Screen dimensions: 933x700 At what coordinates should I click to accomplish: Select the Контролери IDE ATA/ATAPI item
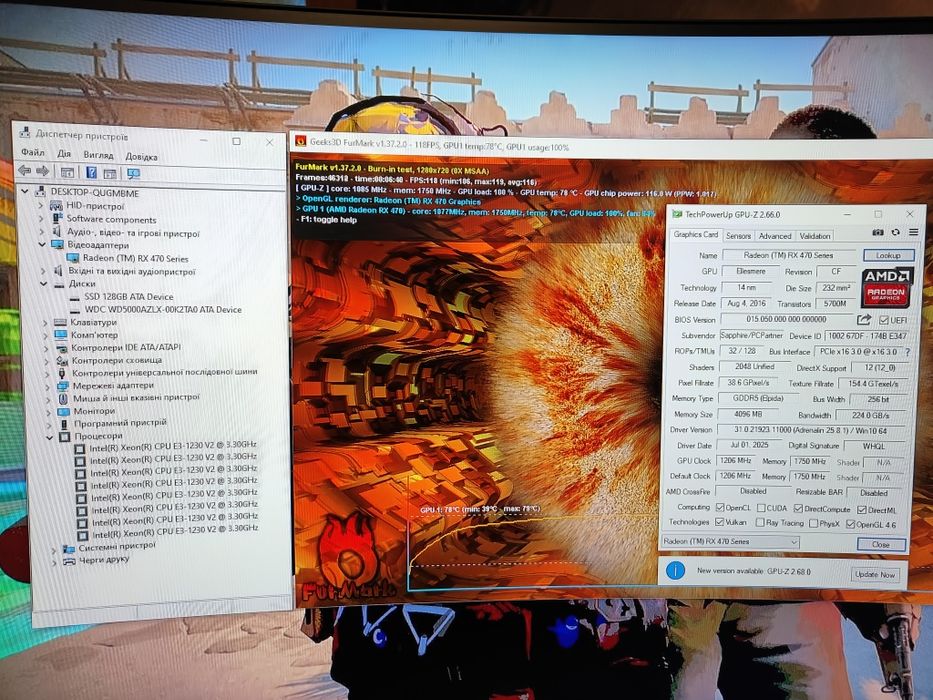126,347
